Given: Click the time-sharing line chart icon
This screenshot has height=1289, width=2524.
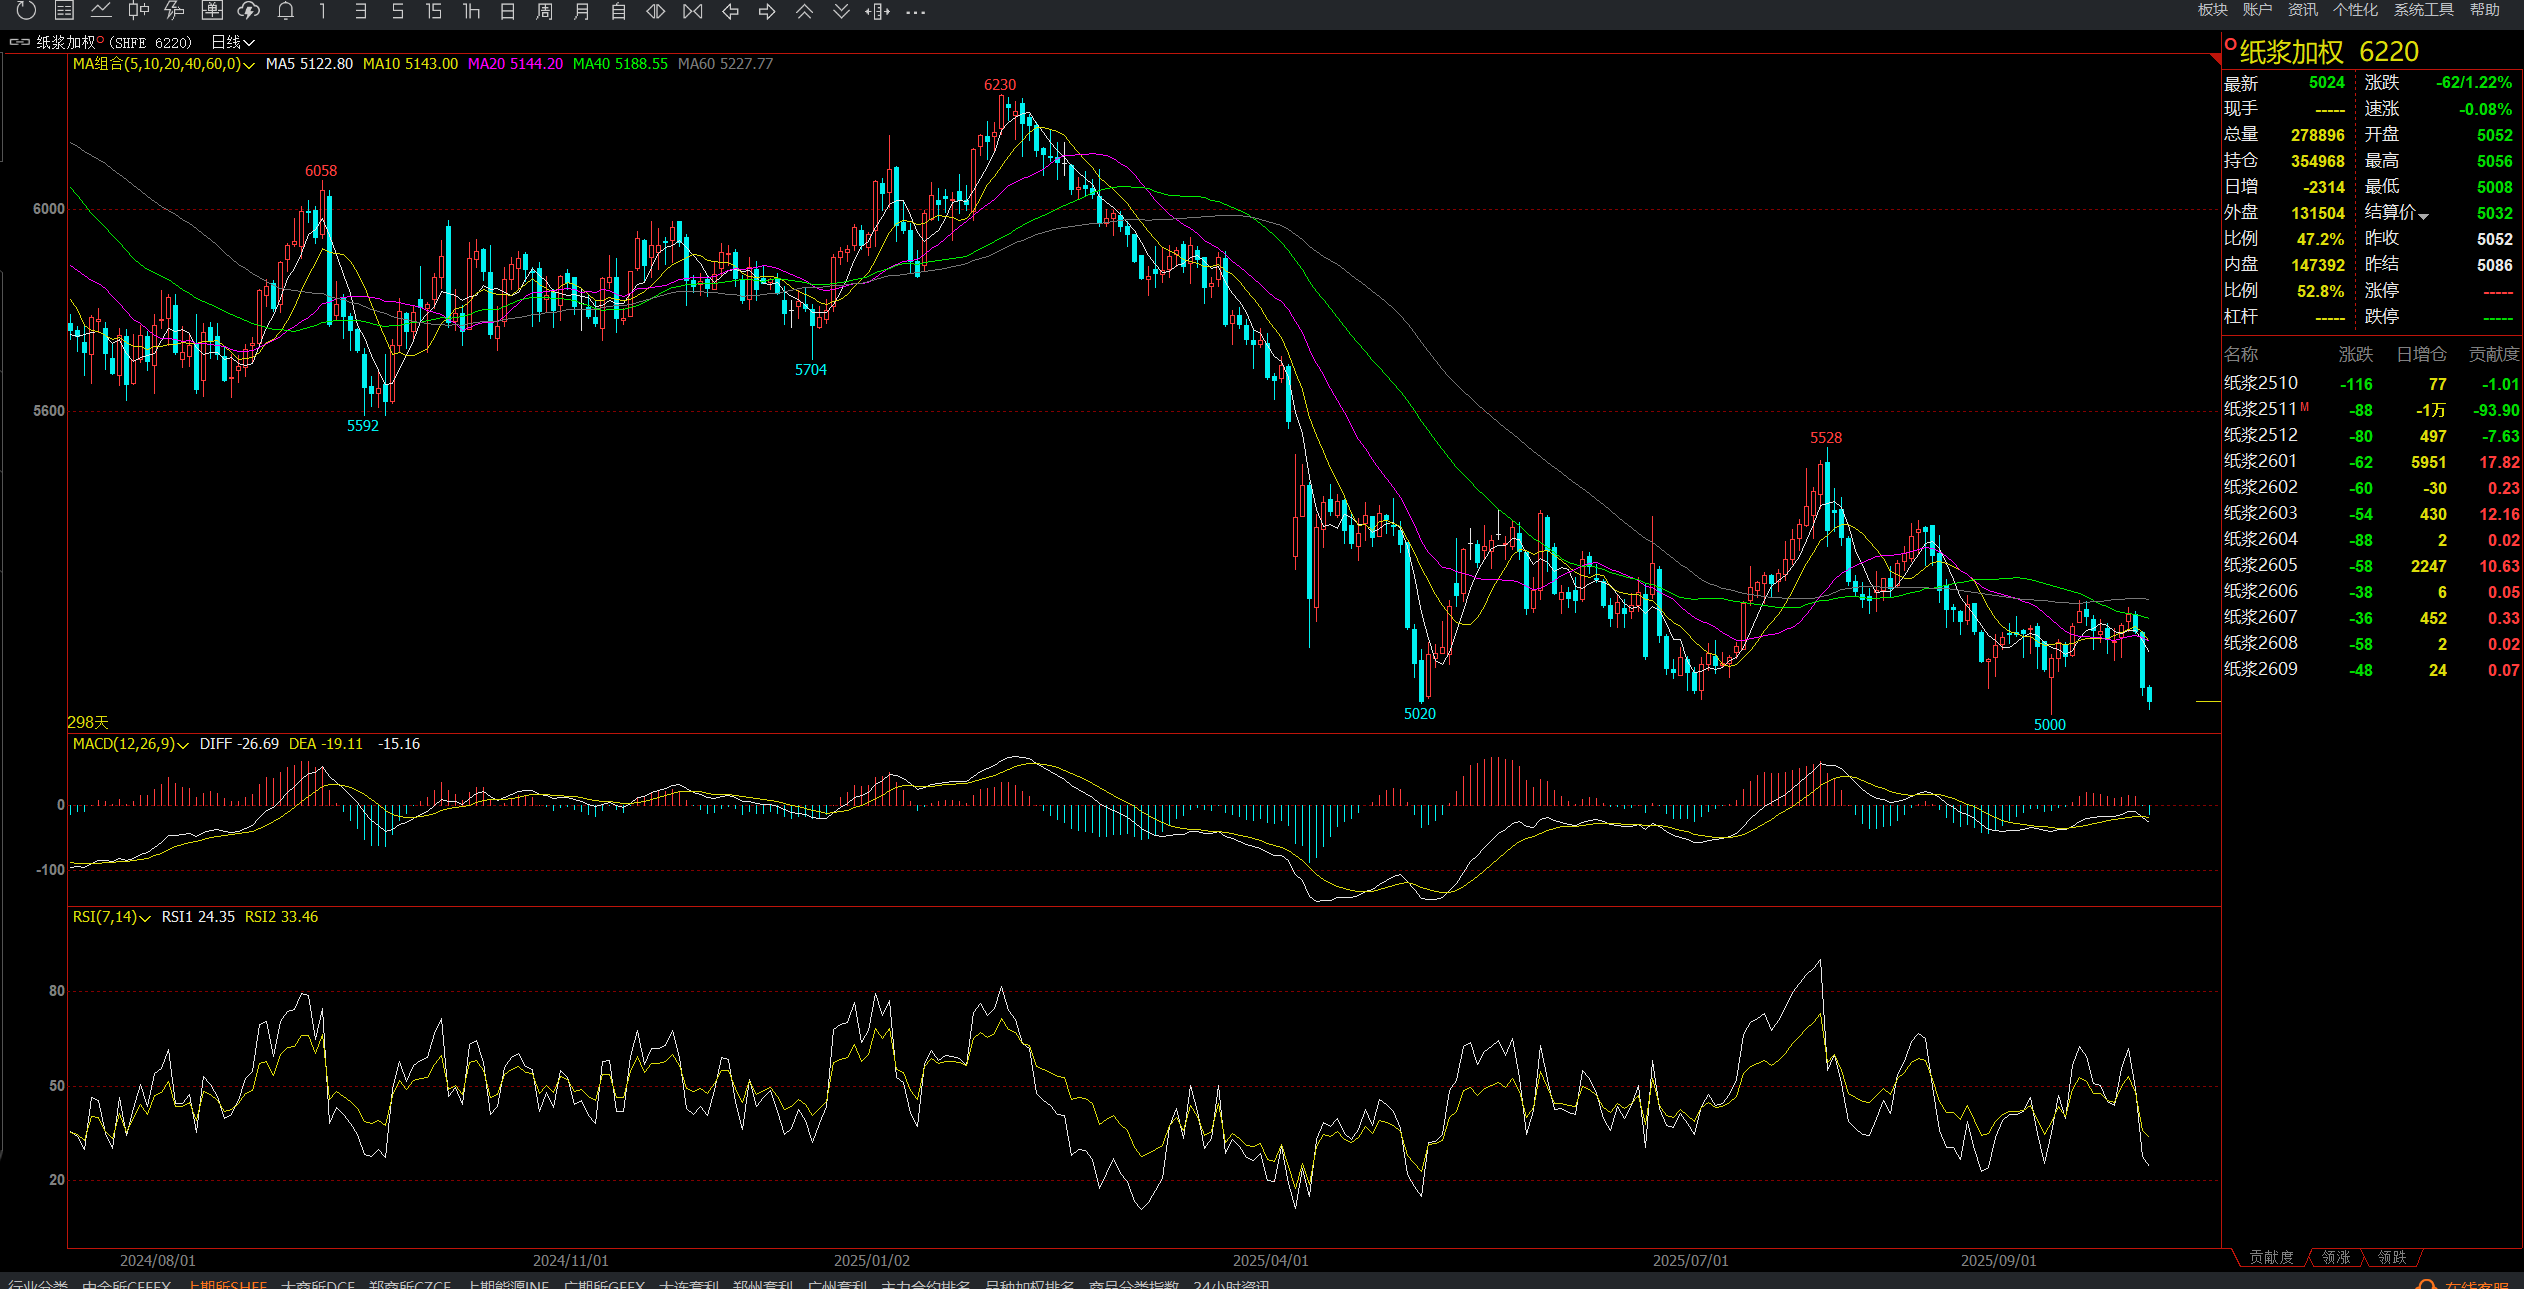Looking at the screenshot, I should 101,11.
